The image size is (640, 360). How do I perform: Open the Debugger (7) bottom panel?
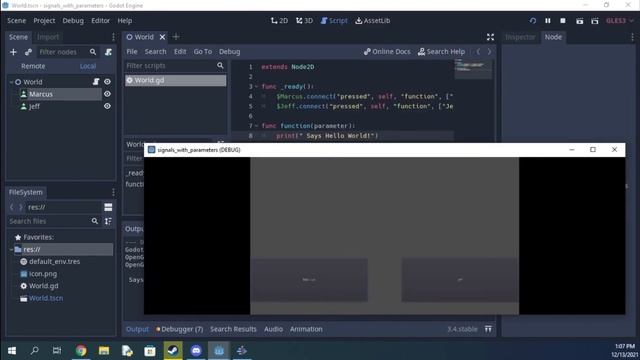[180, 329]
